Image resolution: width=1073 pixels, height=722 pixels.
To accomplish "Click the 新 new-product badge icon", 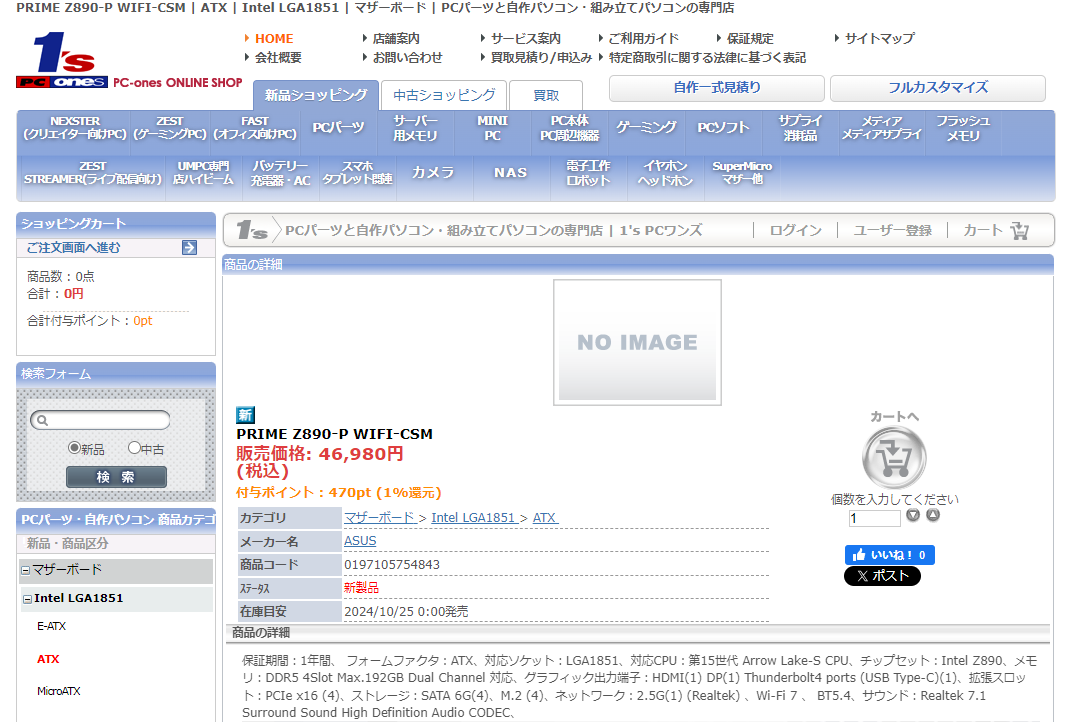I will (245, 415).
